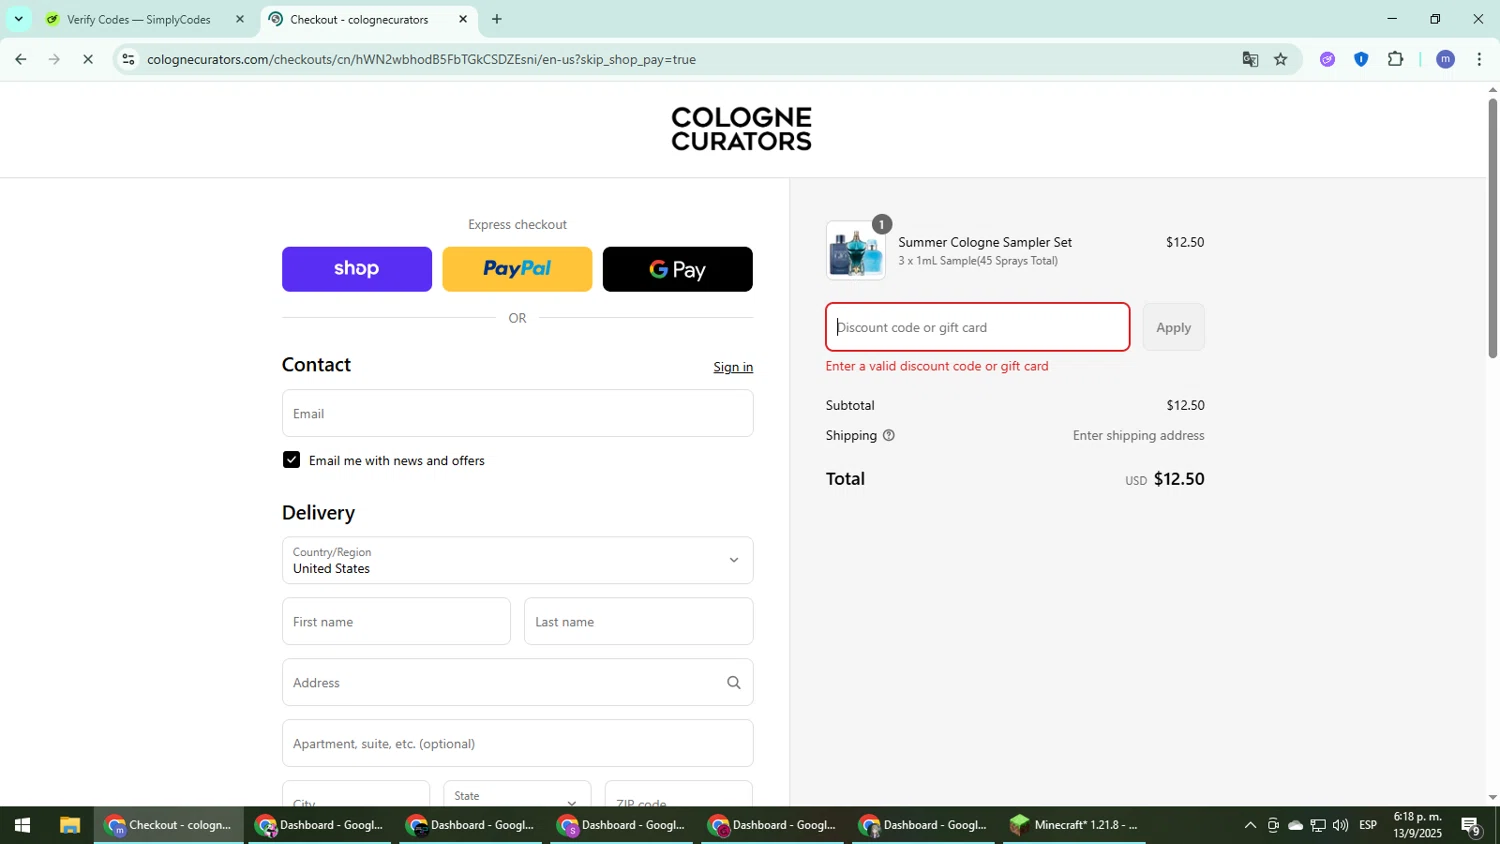
Task: Stop loading the page
Action: click(x=88, y=60)
